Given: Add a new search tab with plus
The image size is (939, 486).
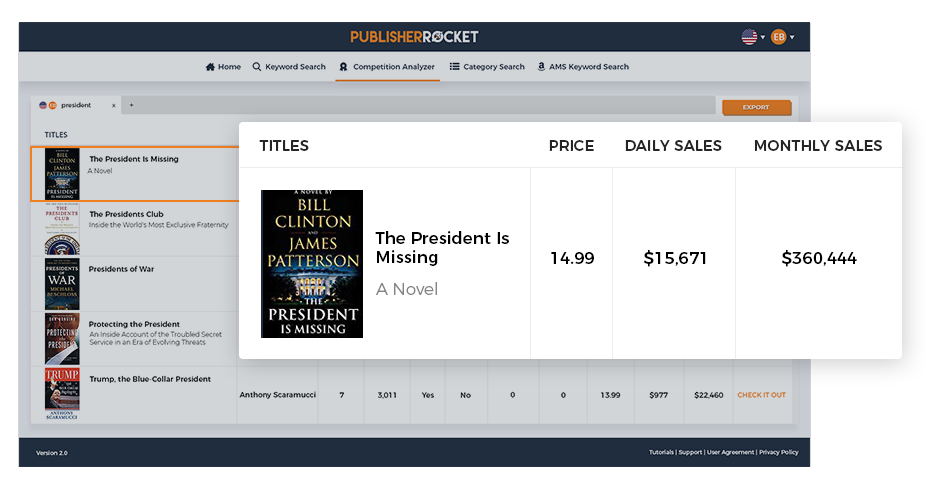Looking at the screenshot, I should 131,105.
